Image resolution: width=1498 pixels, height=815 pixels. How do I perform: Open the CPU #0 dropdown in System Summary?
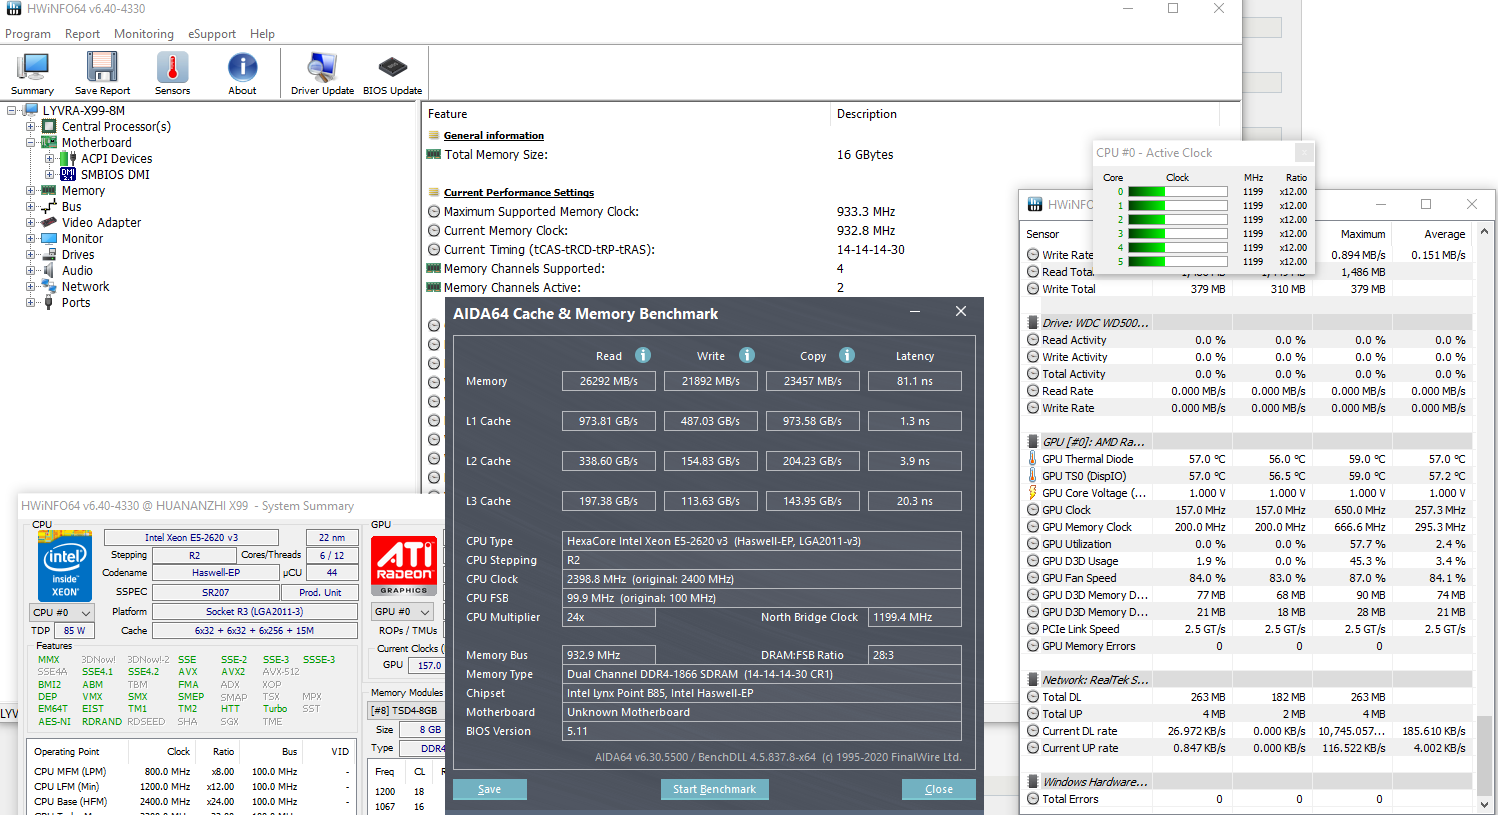pos(62,612)
